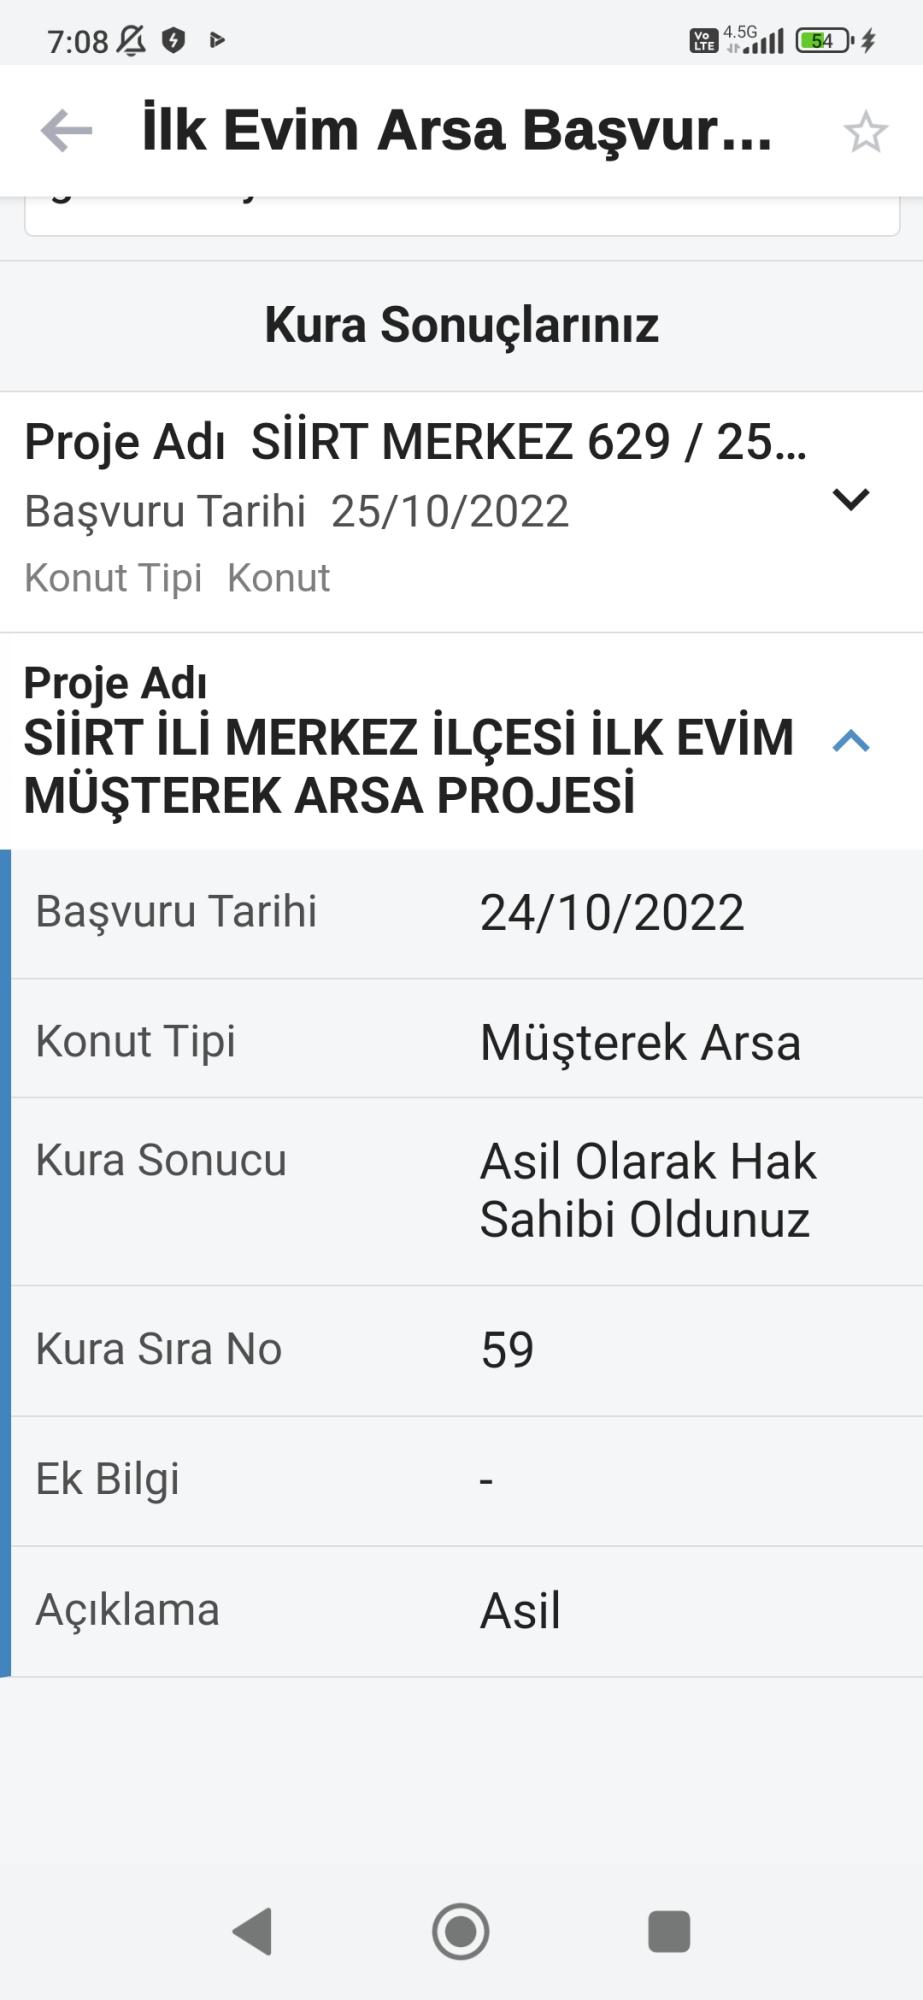The height and width of the screenshot is (2000, 923).
Task: Collapse the MÜŞTEREK ARSA PROJESİ details
Action: tap(849, 740)
